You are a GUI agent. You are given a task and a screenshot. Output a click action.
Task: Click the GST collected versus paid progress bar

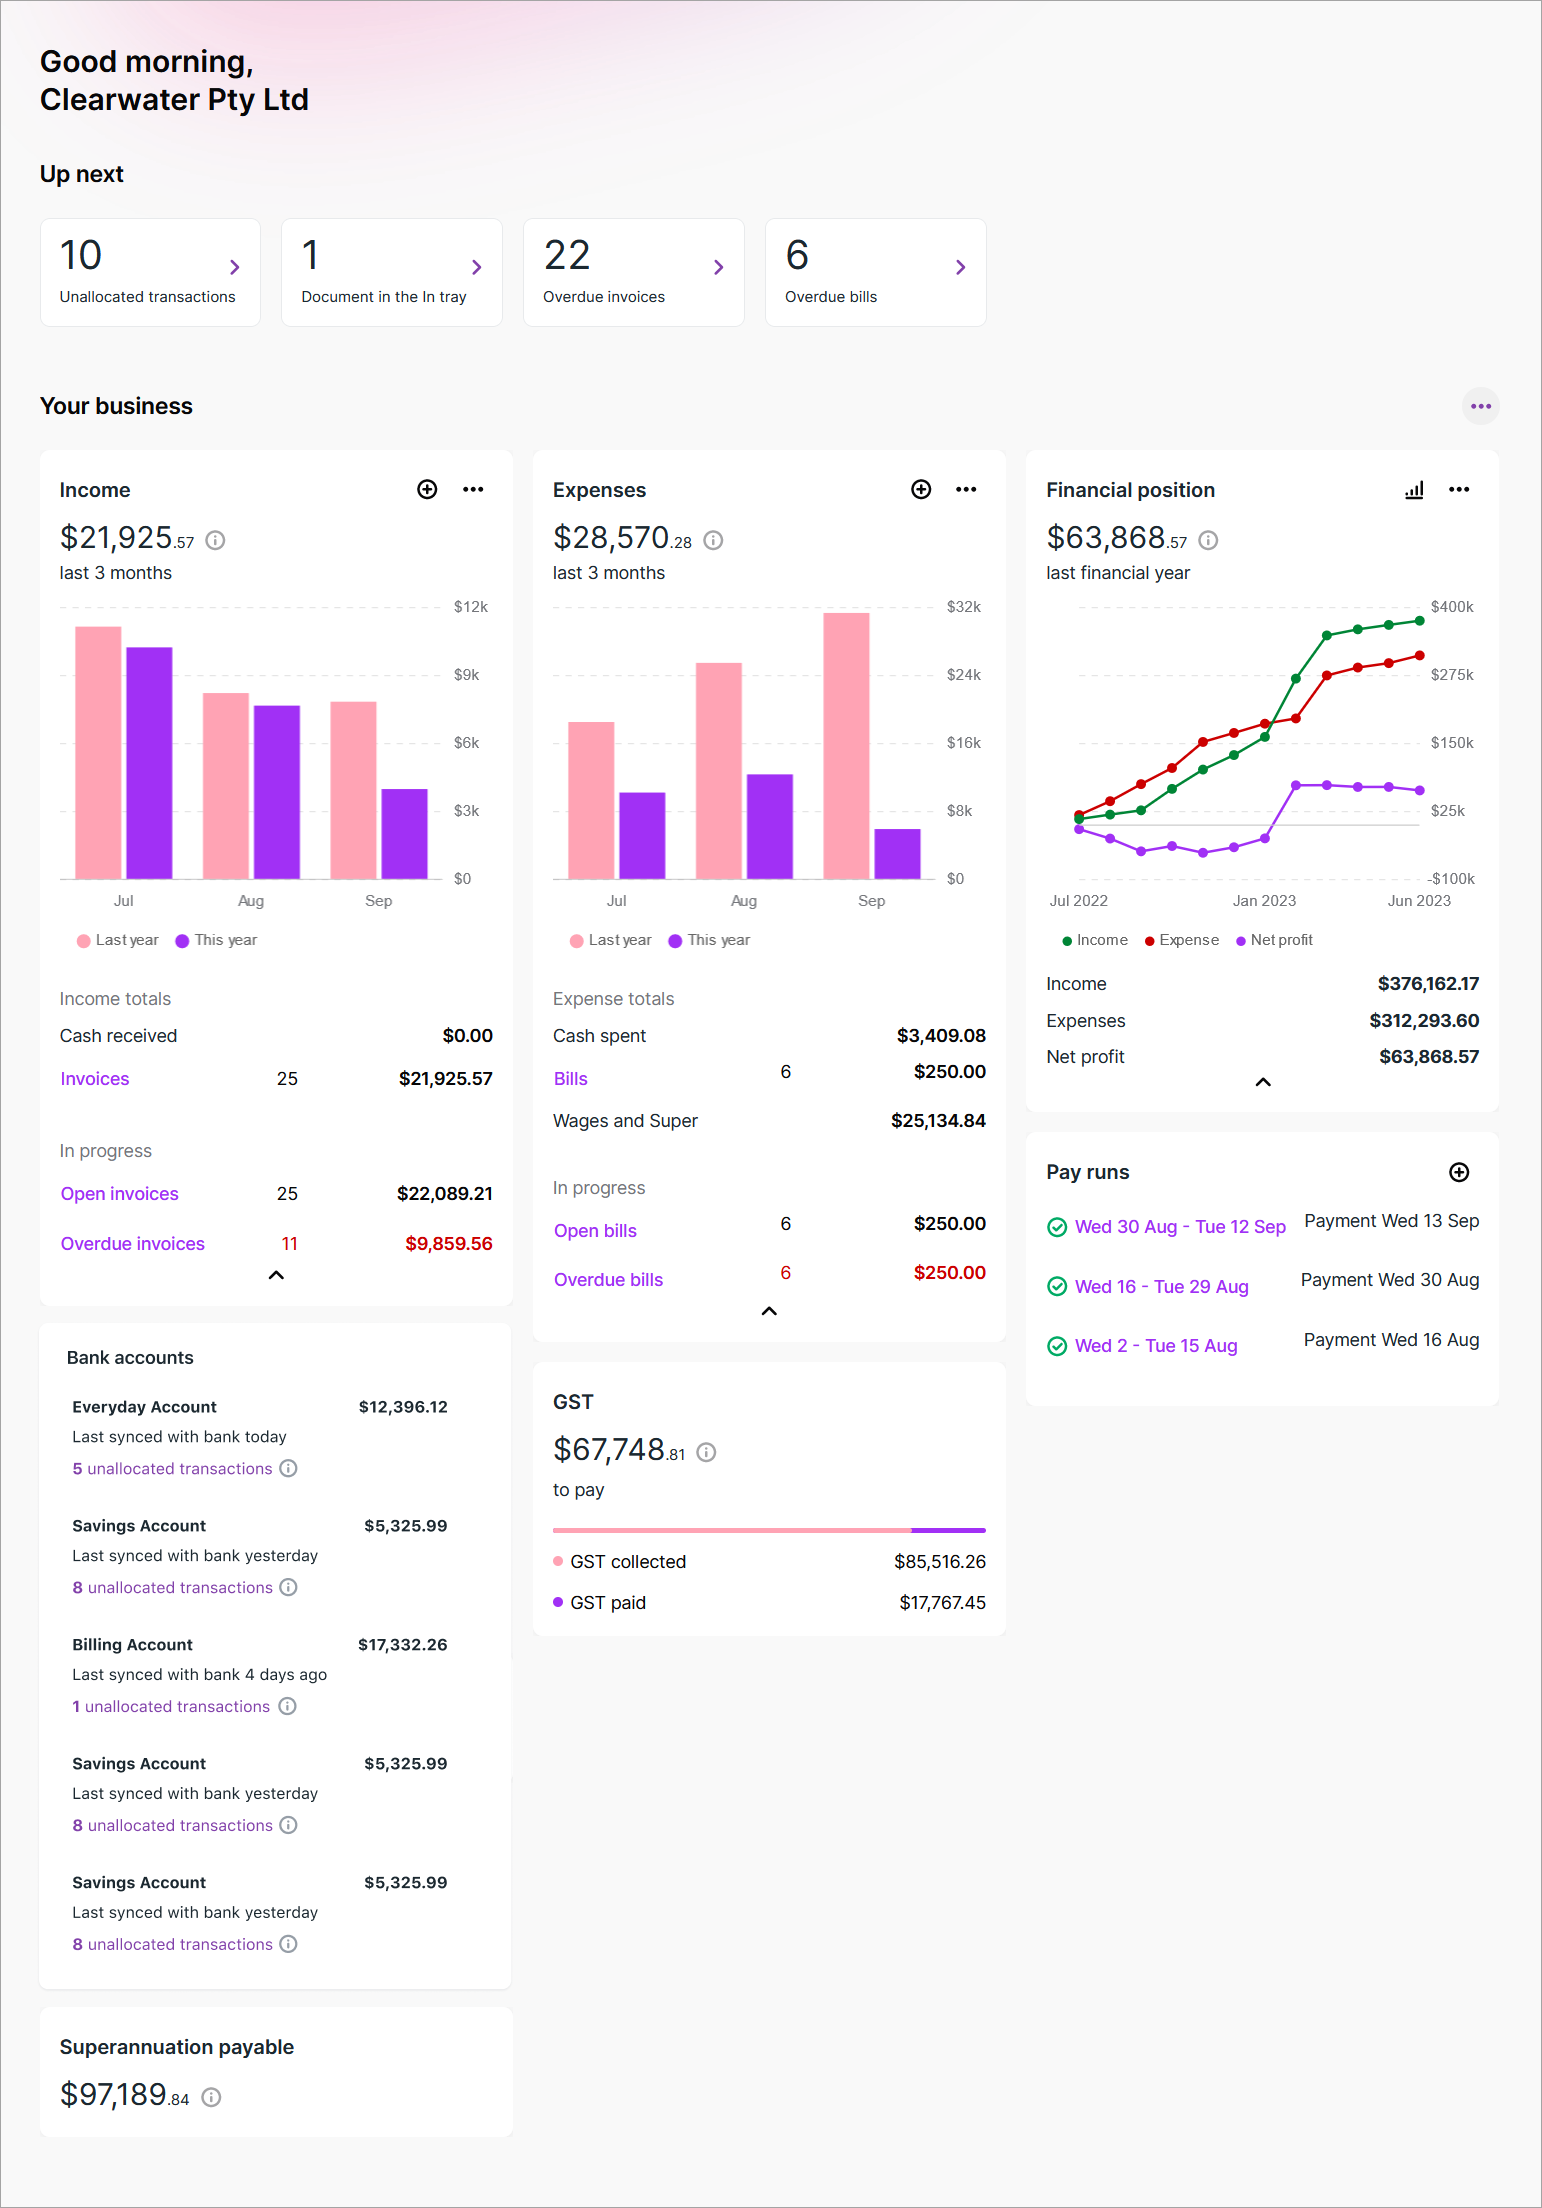pos(769,1530)
